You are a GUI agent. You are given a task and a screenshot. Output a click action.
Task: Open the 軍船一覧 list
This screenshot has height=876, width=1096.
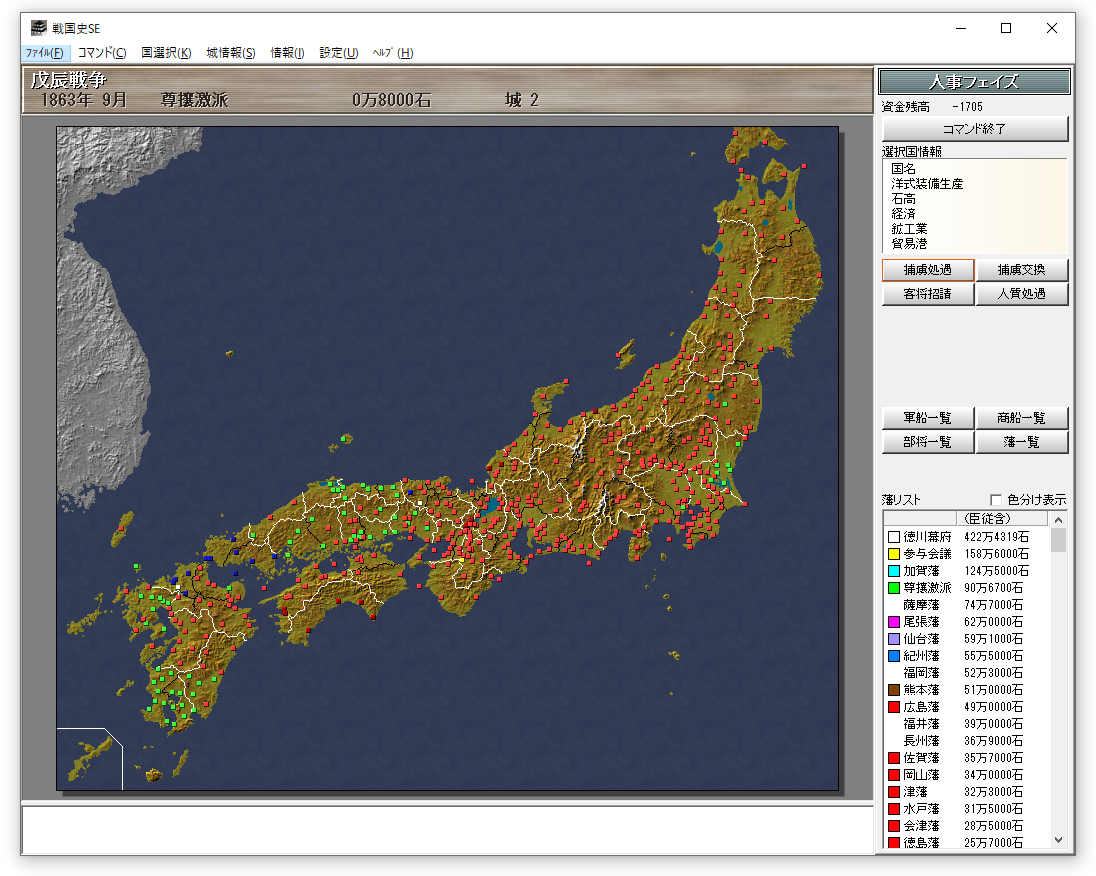[x=927, y=418]
